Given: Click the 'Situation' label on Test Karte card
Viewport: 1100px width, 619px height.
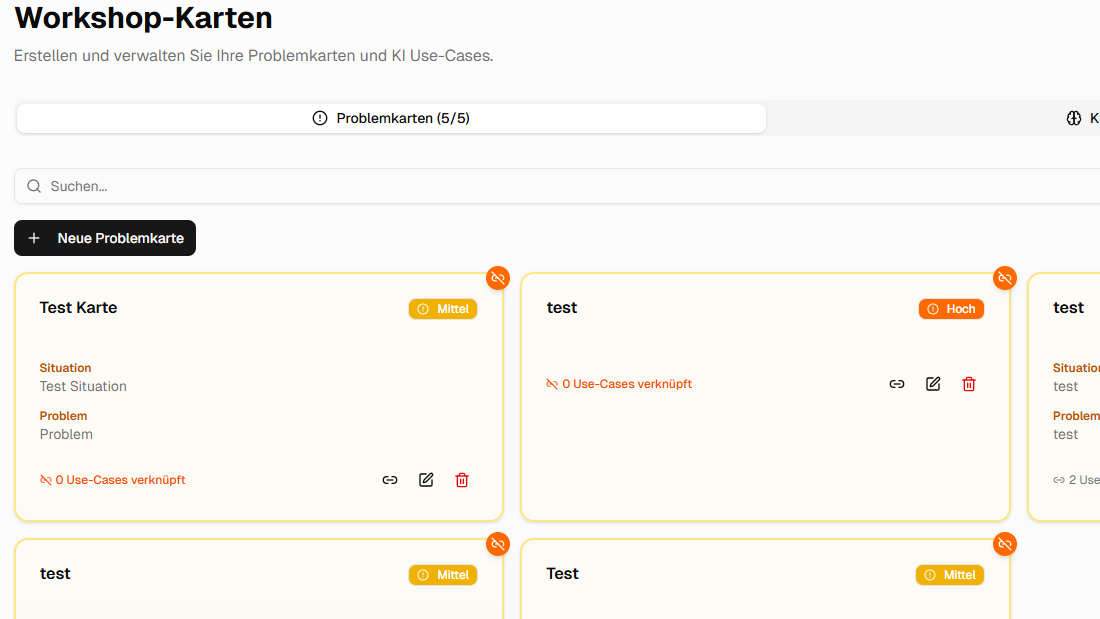Looking at the screenshot, I should 65,368.
